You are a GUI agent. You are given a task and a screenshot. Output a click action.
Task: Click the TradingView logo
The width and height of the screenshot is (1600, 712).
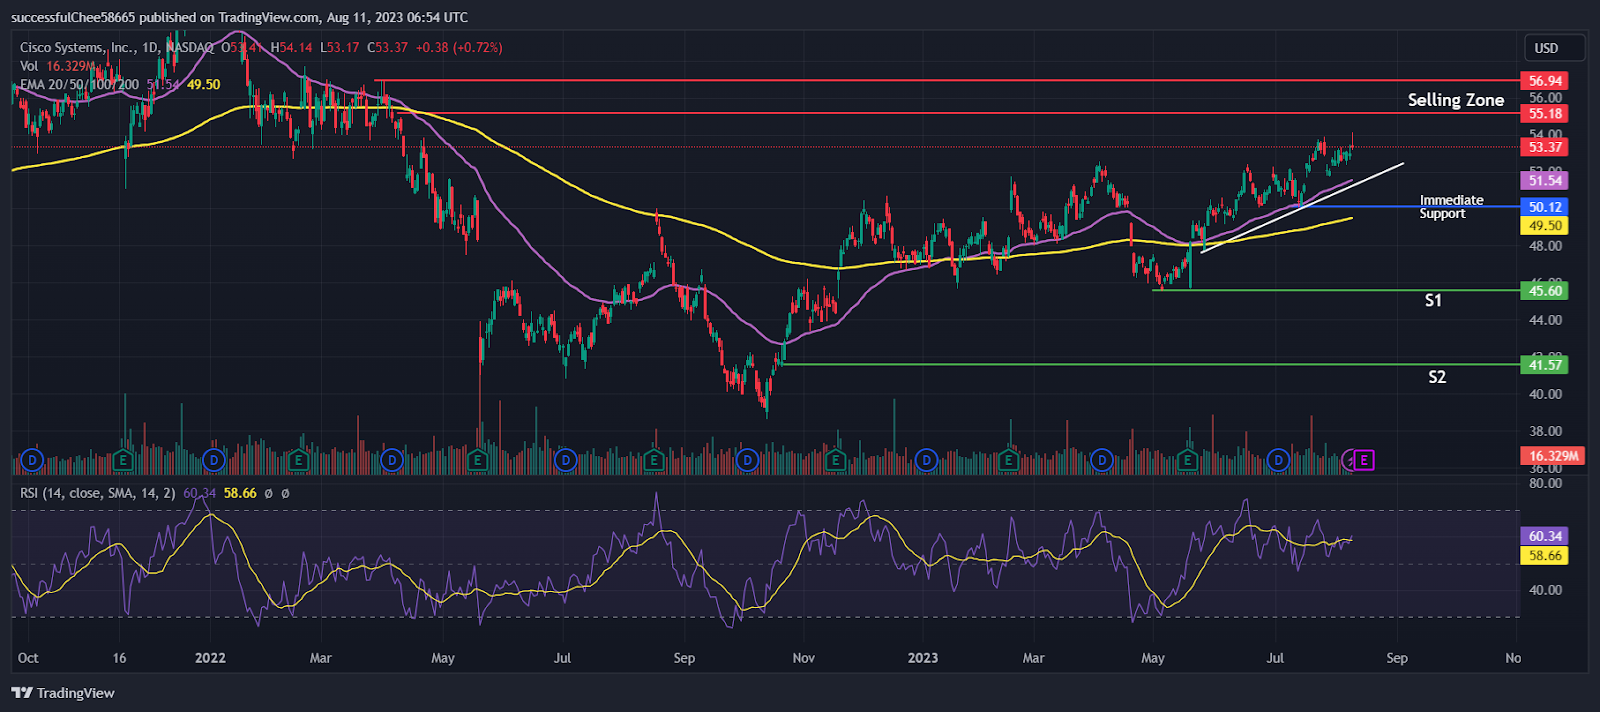63,693
